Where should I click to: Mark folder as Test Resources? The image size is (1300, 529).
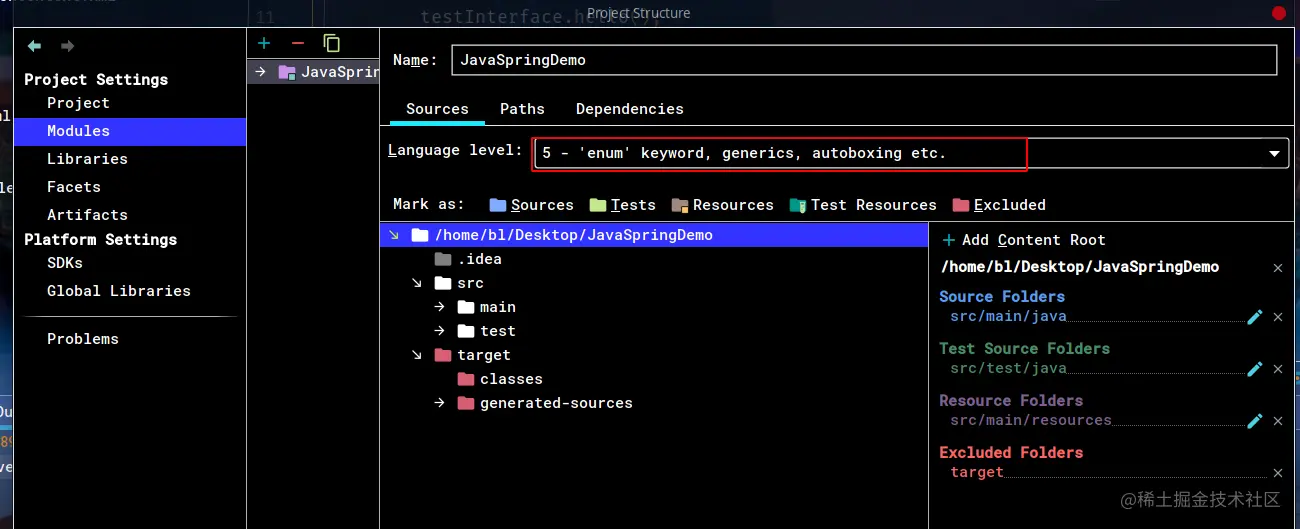pos(862,205)
